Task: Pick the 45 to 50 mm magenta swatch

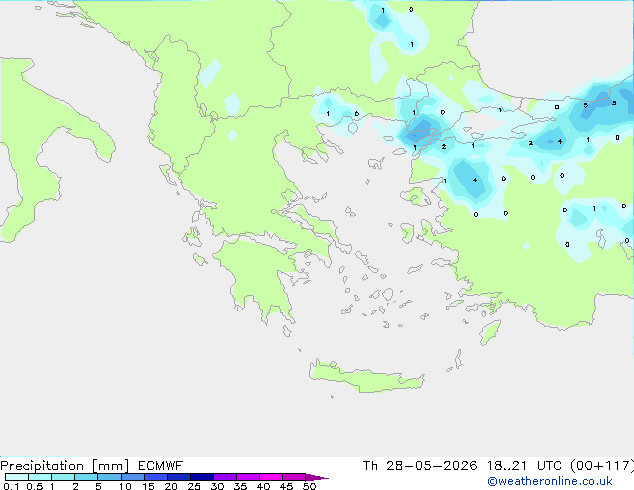Action: tap(294, 477)
